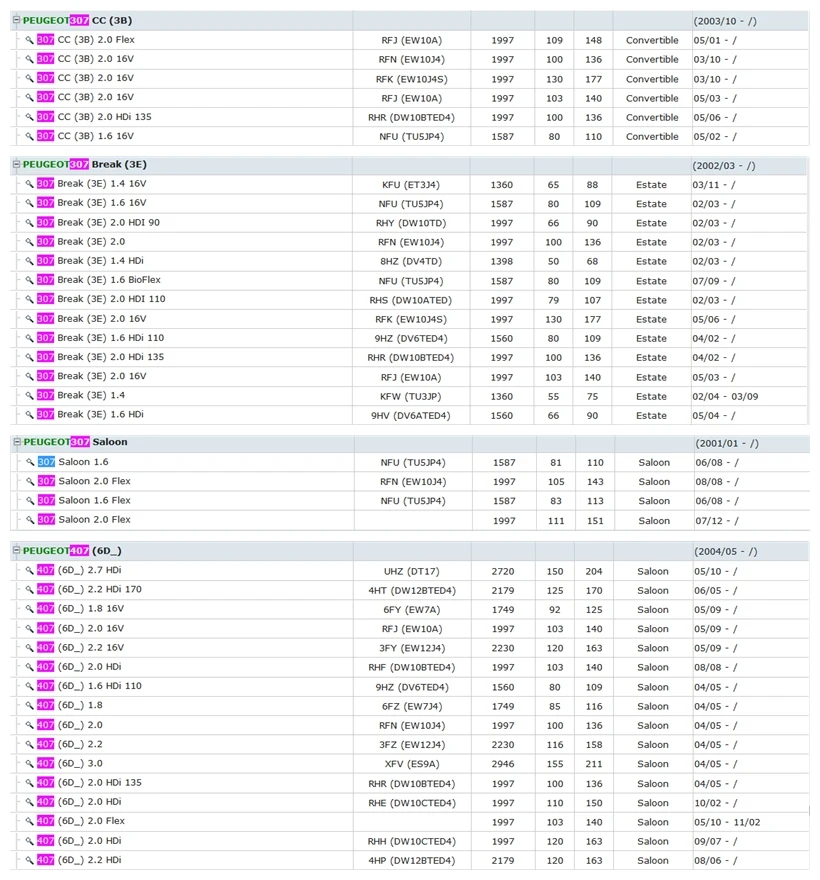
Task: Click magnifier icon for 307 CC 2.0 HDi 135
Action: coord(29,117)
